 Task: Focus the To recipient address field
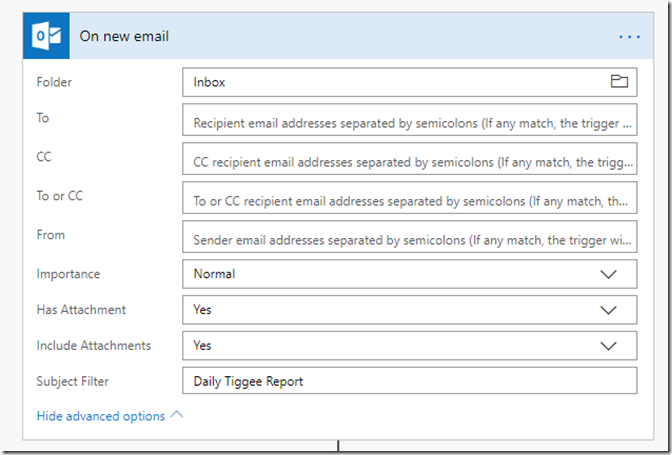(x=410, y=121)
